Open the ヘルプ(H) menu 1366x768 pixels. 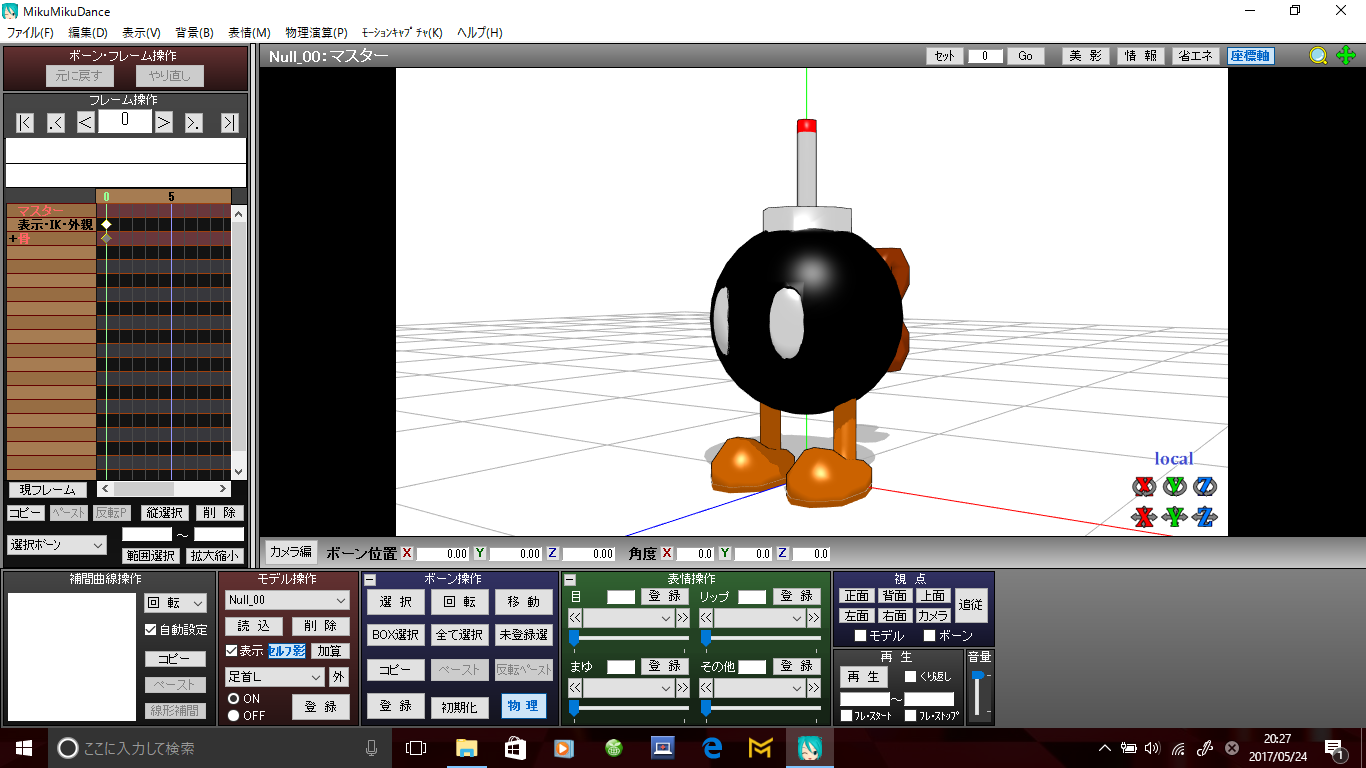(480, 32)
